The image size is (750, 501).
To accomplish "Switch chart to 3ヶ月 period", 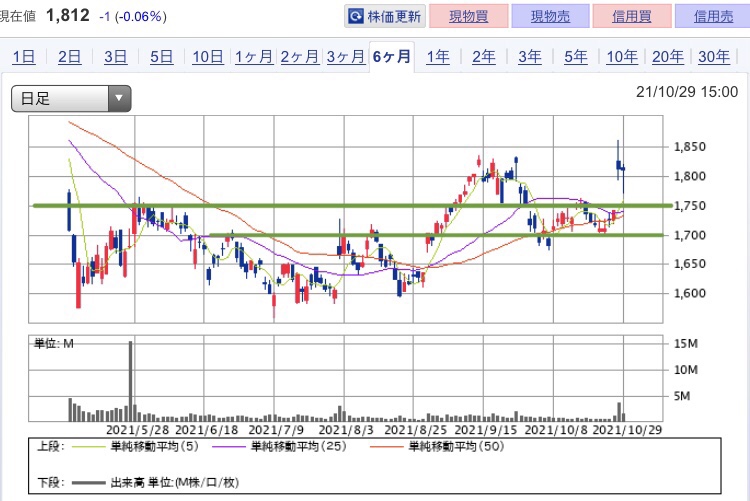I will pyautogui.click(x=346, y=56).
